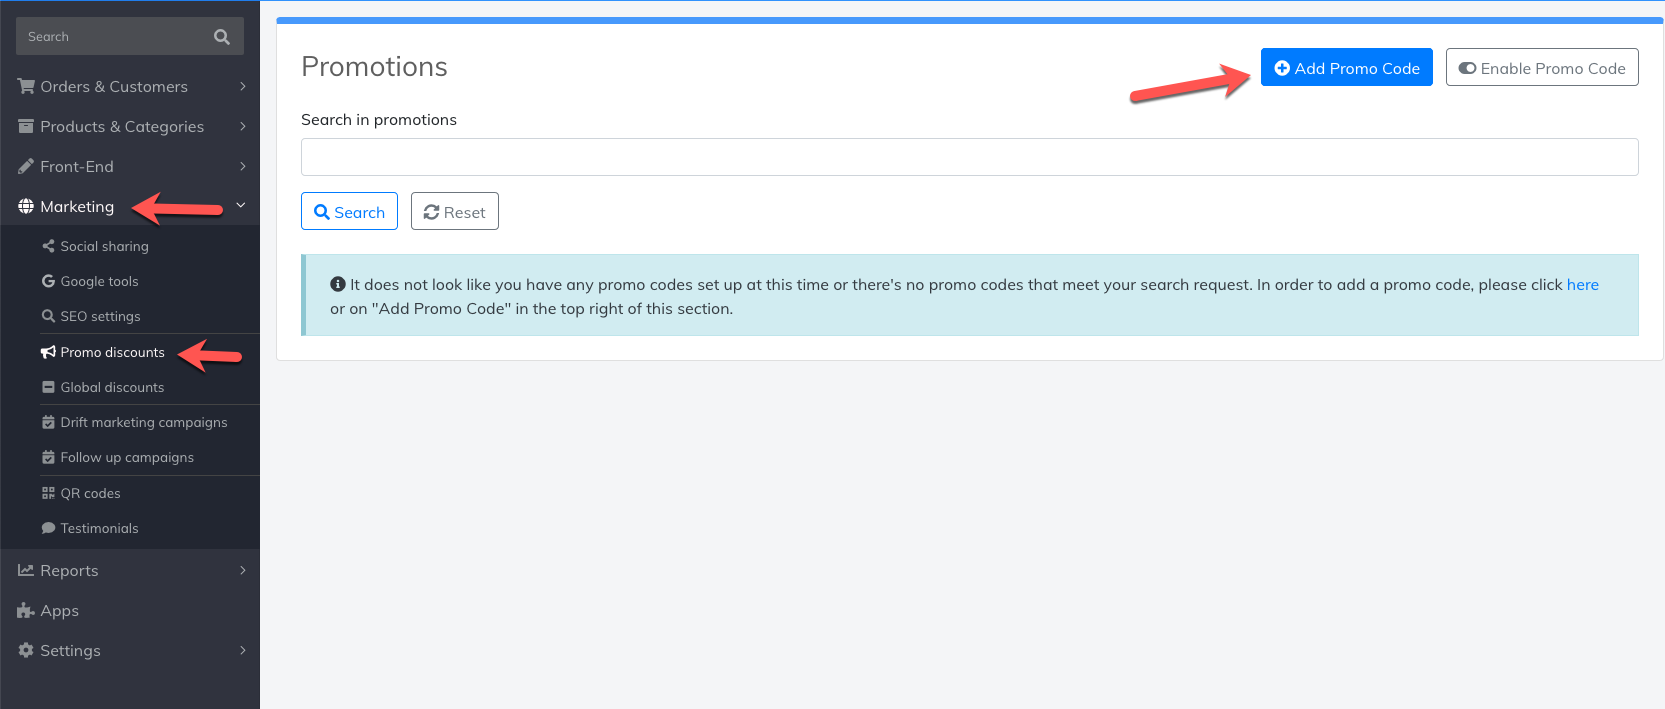The height and width of the screenshot is (709, 1665).
Task: Follow the "here" link in the notice
Action: [x=1582, y=284]
